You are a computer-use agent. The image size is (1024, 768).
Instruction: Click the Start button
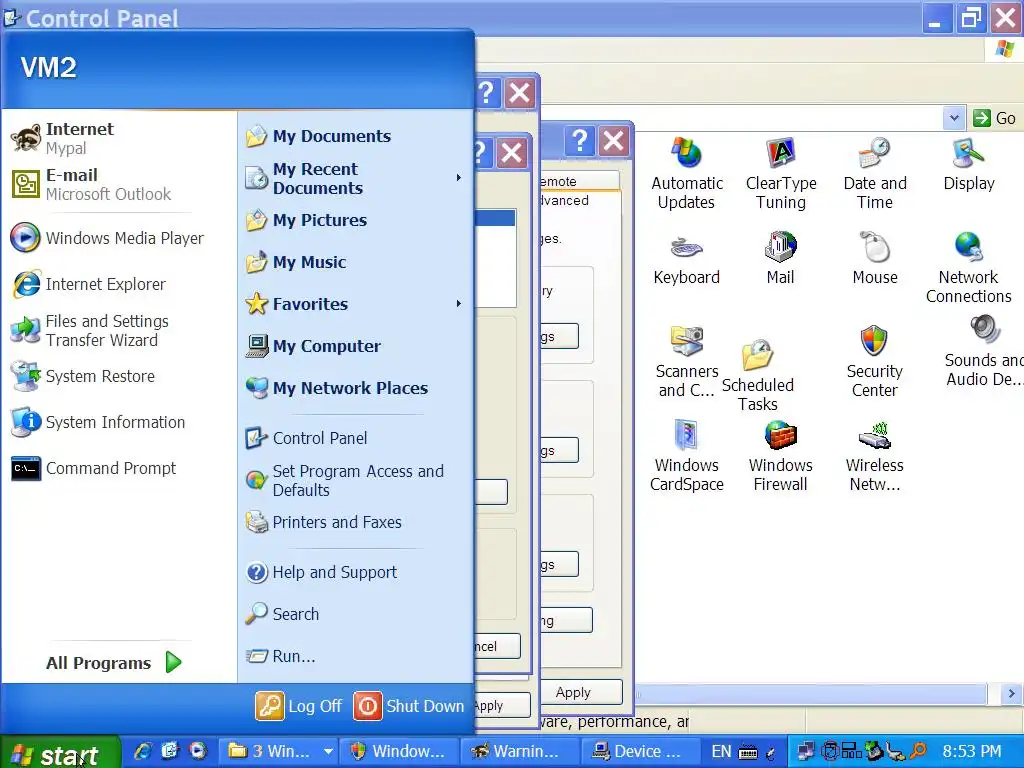pos(59,753)
